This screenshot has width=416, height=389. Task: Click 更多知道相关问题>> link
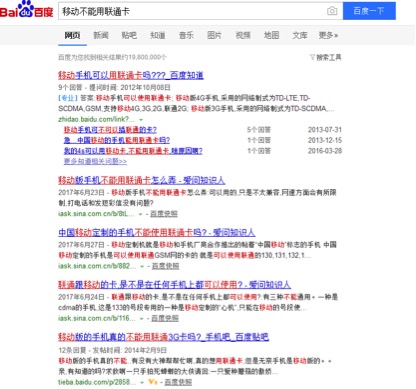[x=95, y=161]
